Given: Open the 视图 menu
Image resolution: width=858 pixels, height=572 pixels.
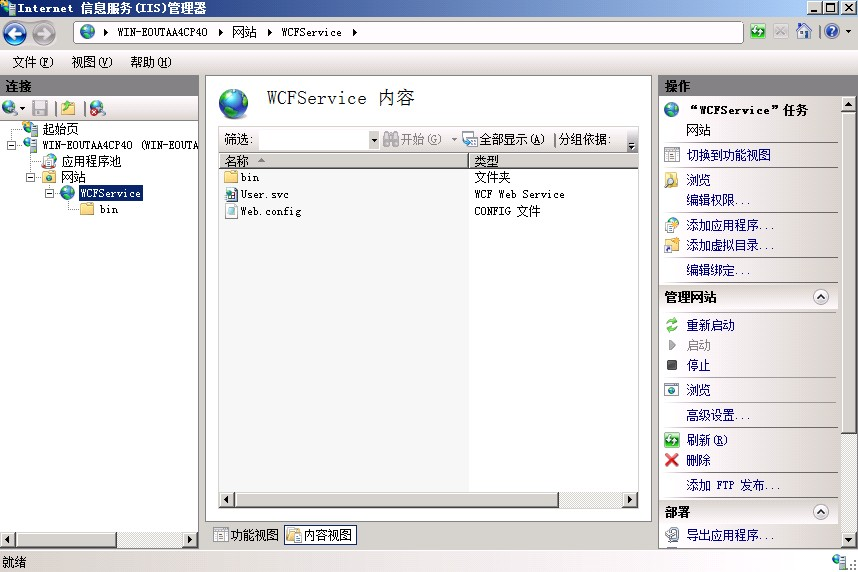Looking at the screenshot, I should click(x=91, y=62).
